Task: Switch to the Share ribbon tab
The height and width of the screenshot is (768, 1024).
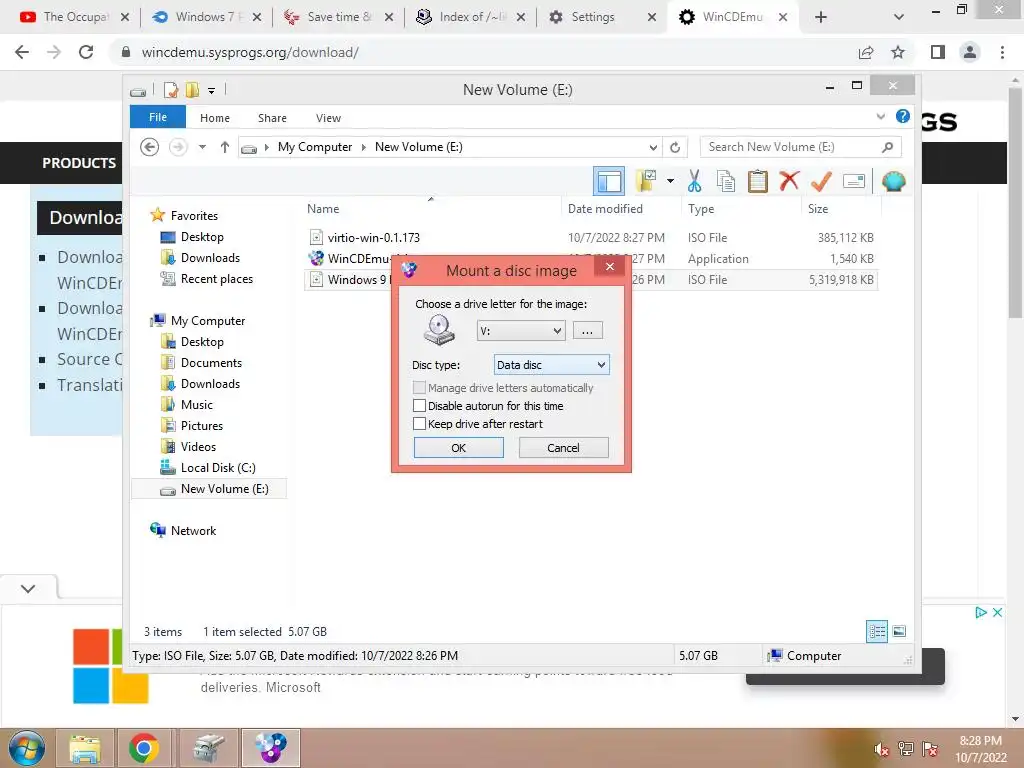Action: coord(272,118)
